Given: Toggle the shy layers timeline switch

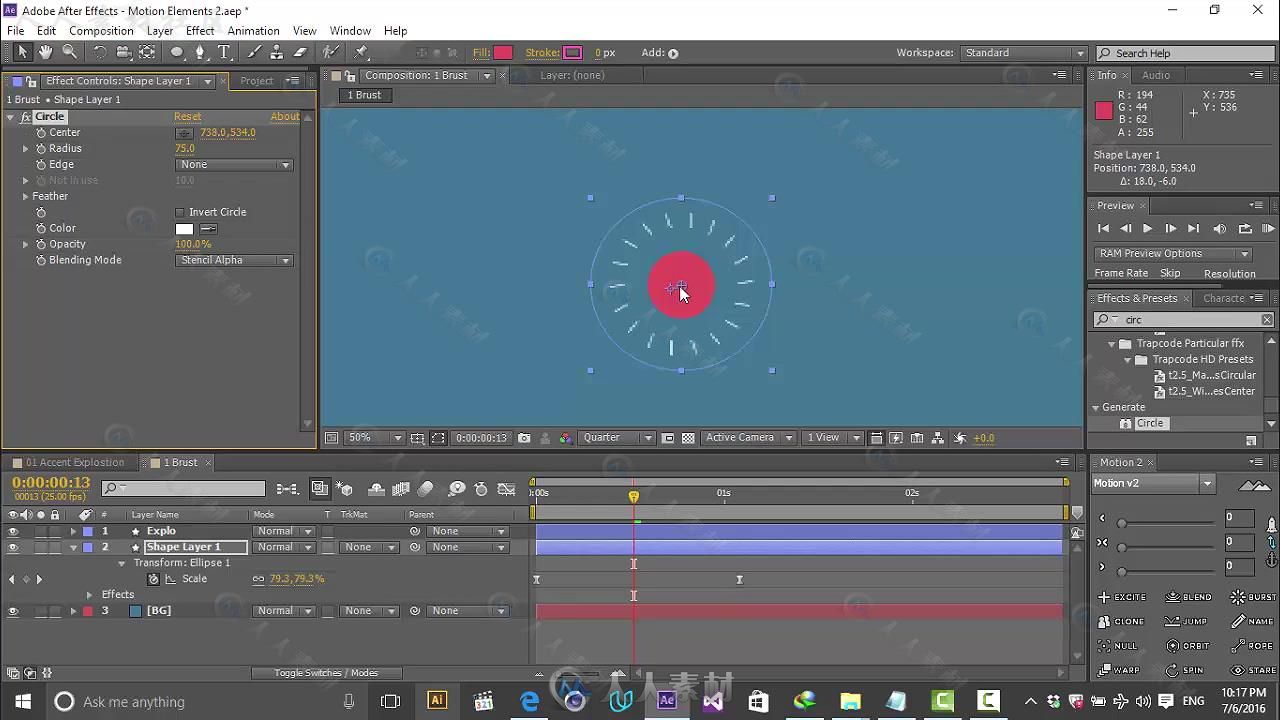Looking at the screenshot, I should click(377, 489).
